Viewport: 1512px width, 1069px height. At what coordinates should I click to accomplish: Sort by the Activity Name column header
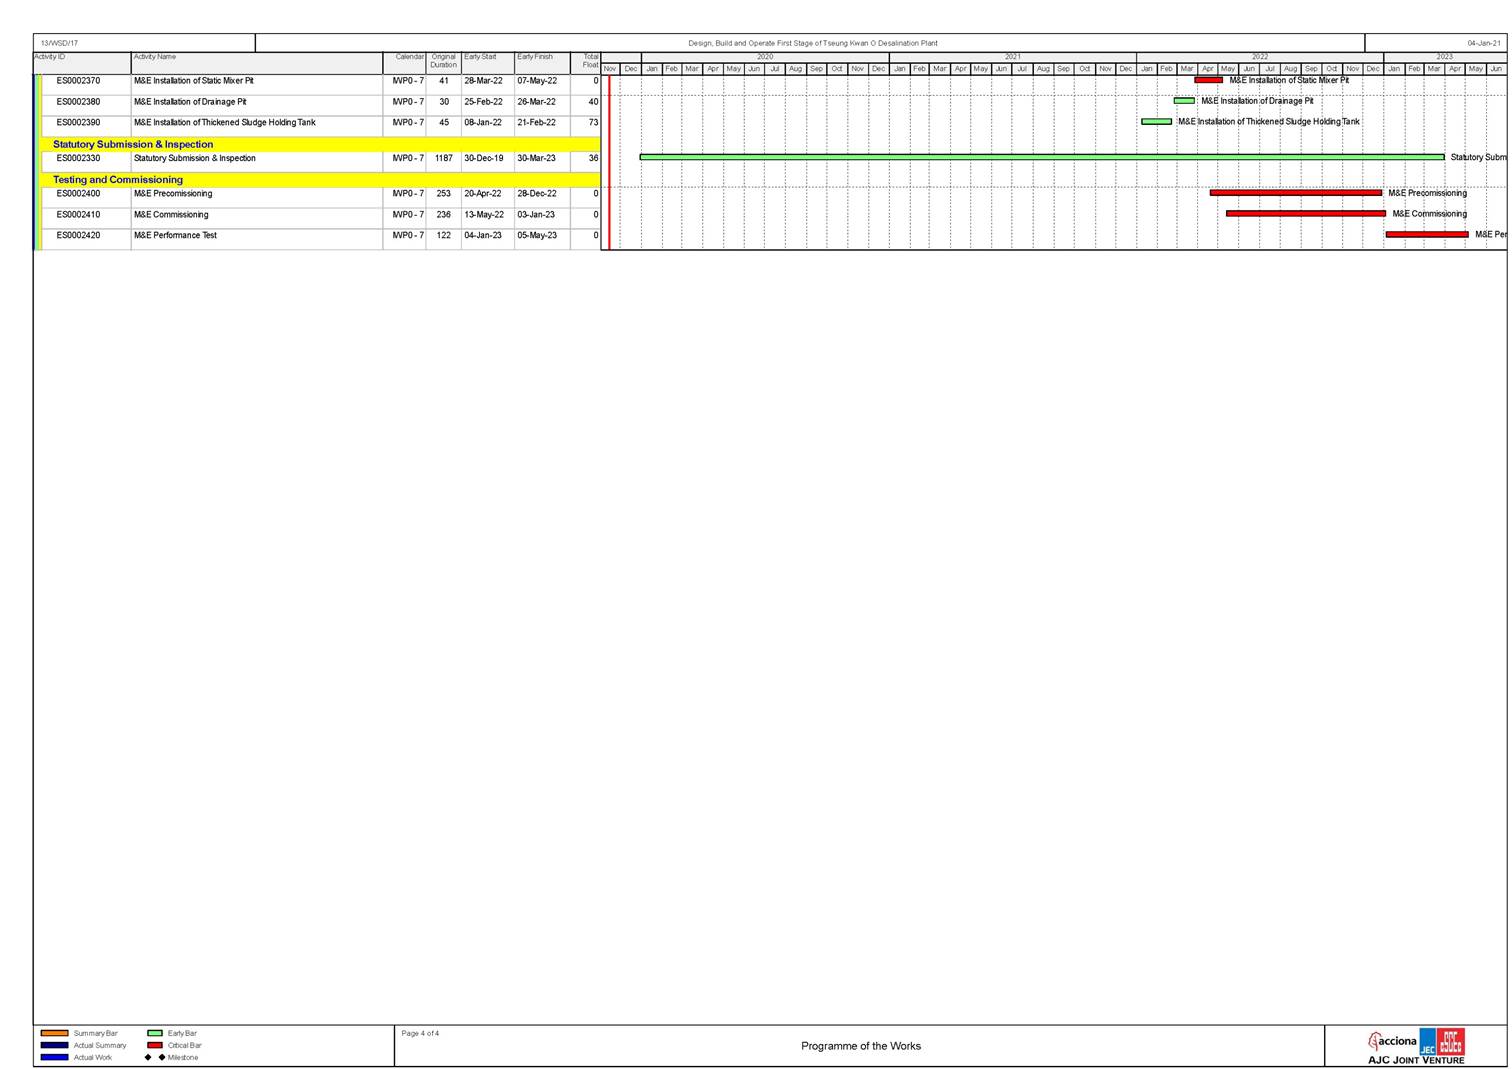point(155,57)
